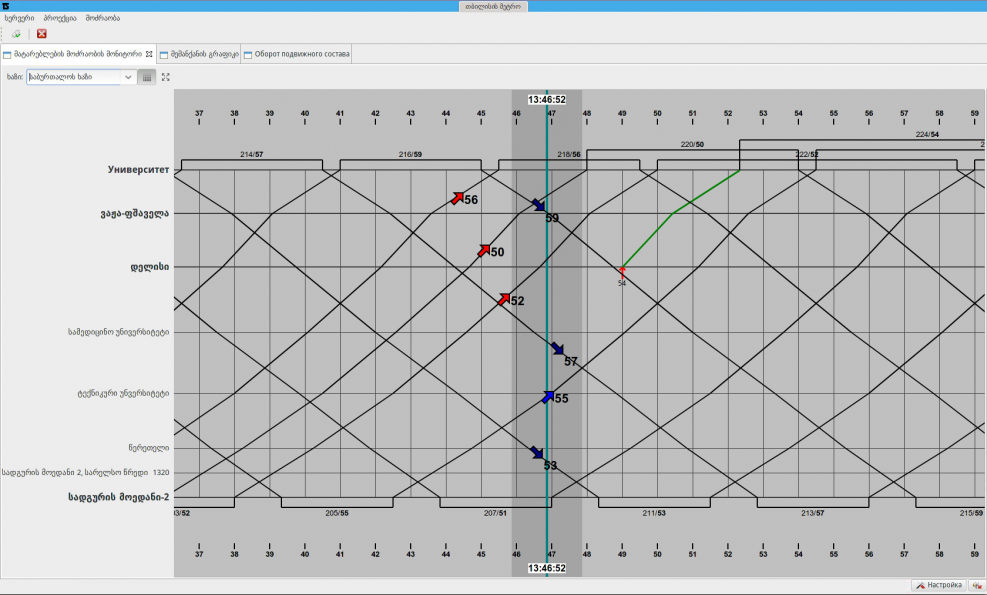The width and height of the screenshot is (987, 595).
Task: Click the muted sound icon in status bar
Action: [x=977, y=586]
